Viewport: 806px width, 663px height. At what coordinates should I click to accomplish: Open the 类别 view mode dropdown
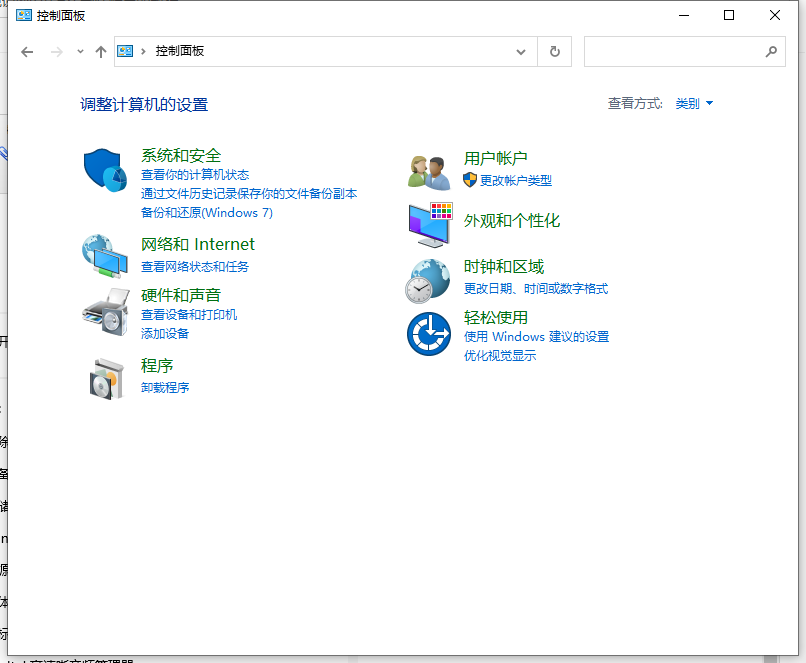pyautogui.click(x=694, y=102)
